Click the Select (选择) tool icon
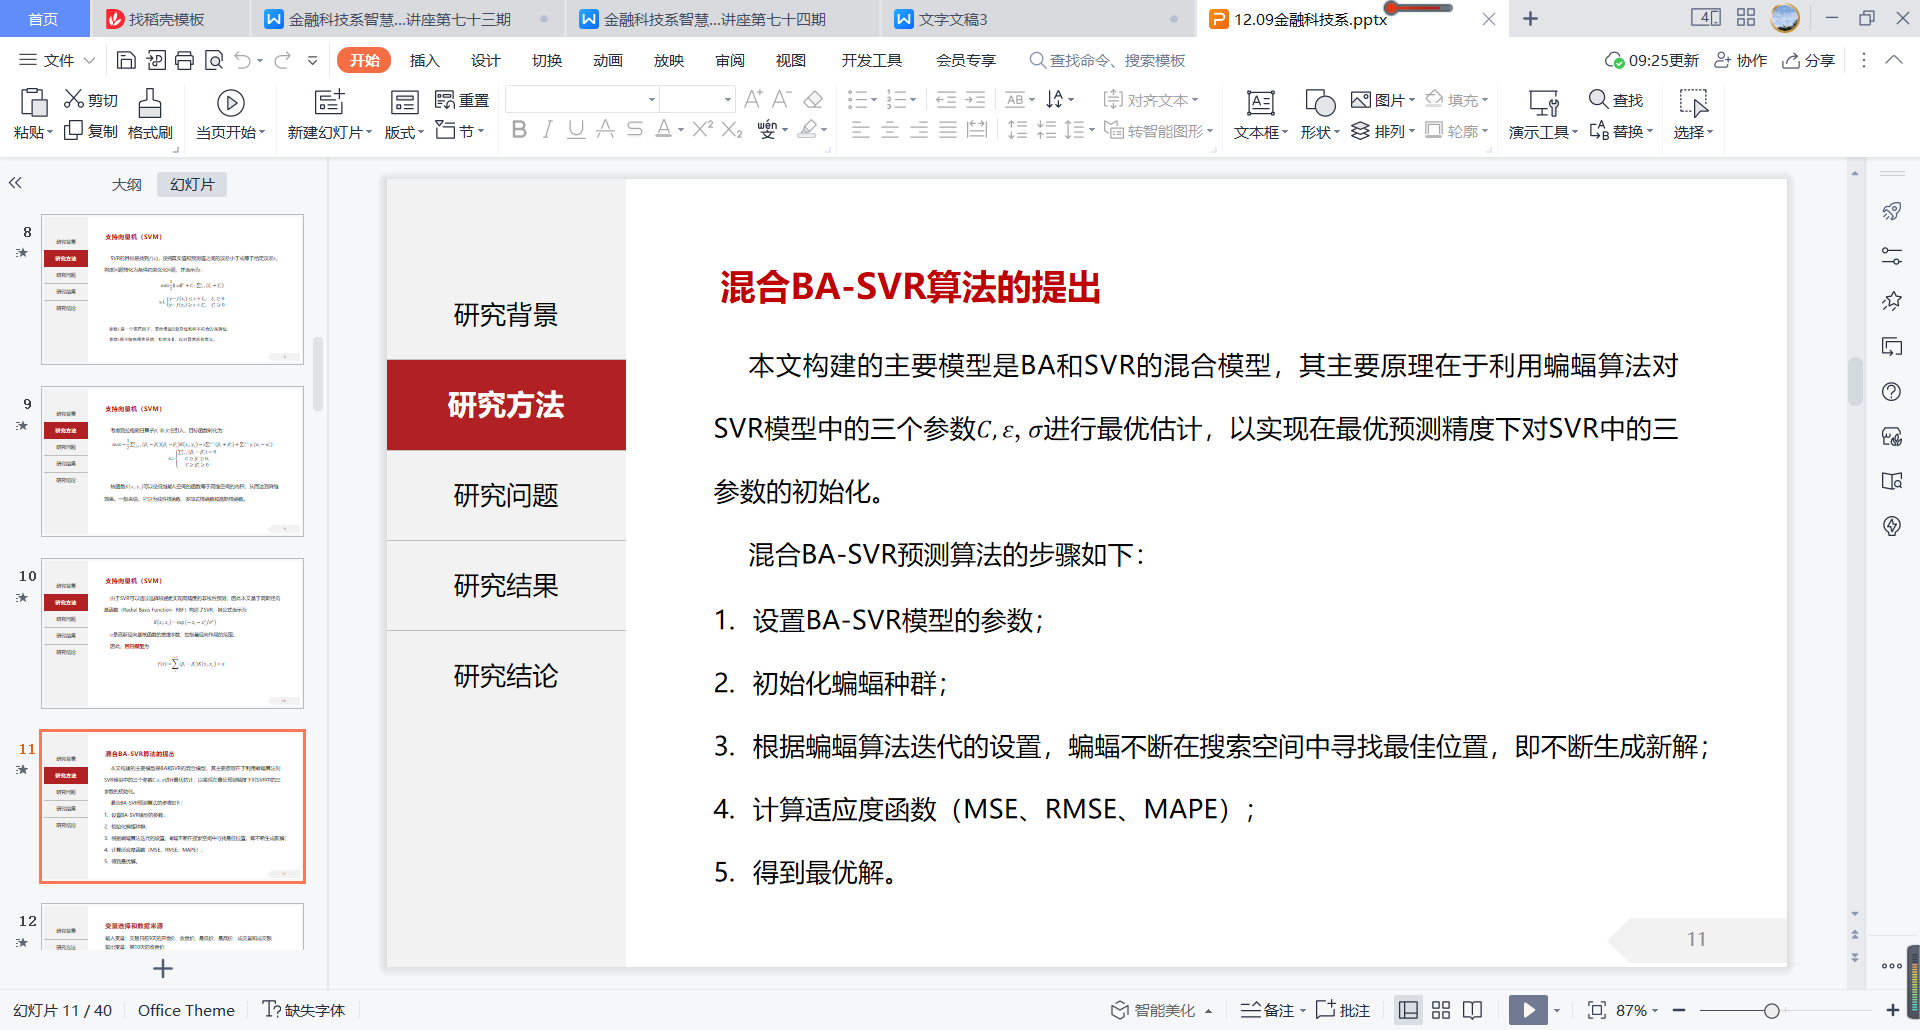The width and height of the screenshot is (1920, 1030). 1693,102
